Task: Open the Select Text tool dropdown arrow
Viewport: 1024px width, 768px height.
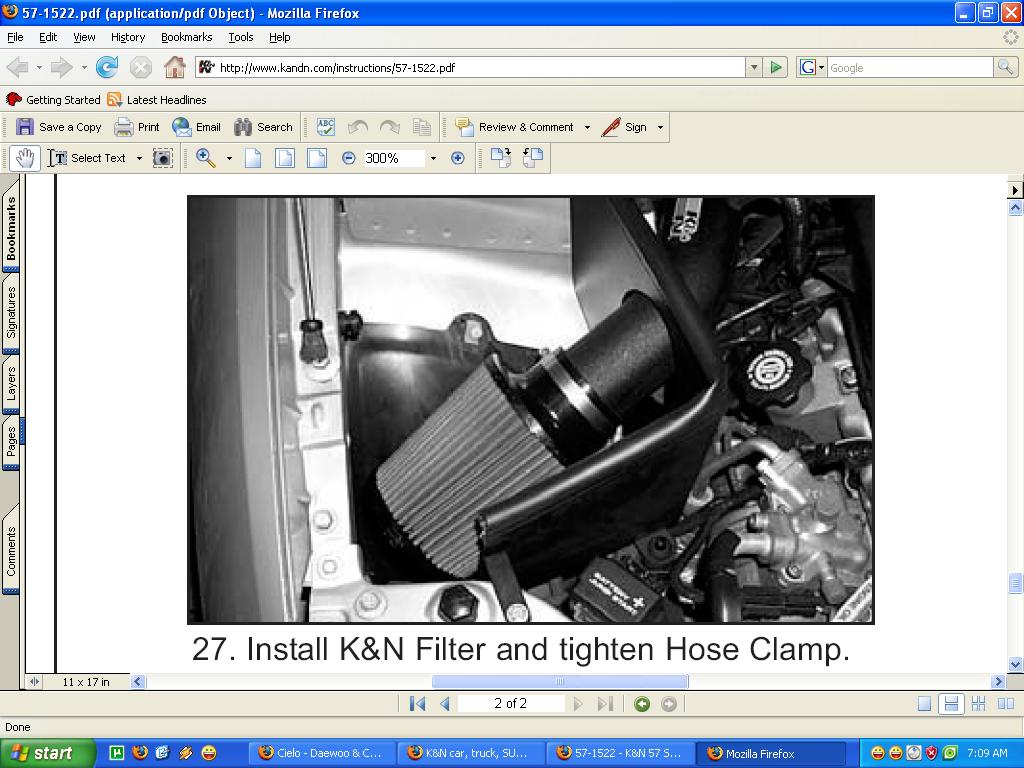Action: click(139, 158)
